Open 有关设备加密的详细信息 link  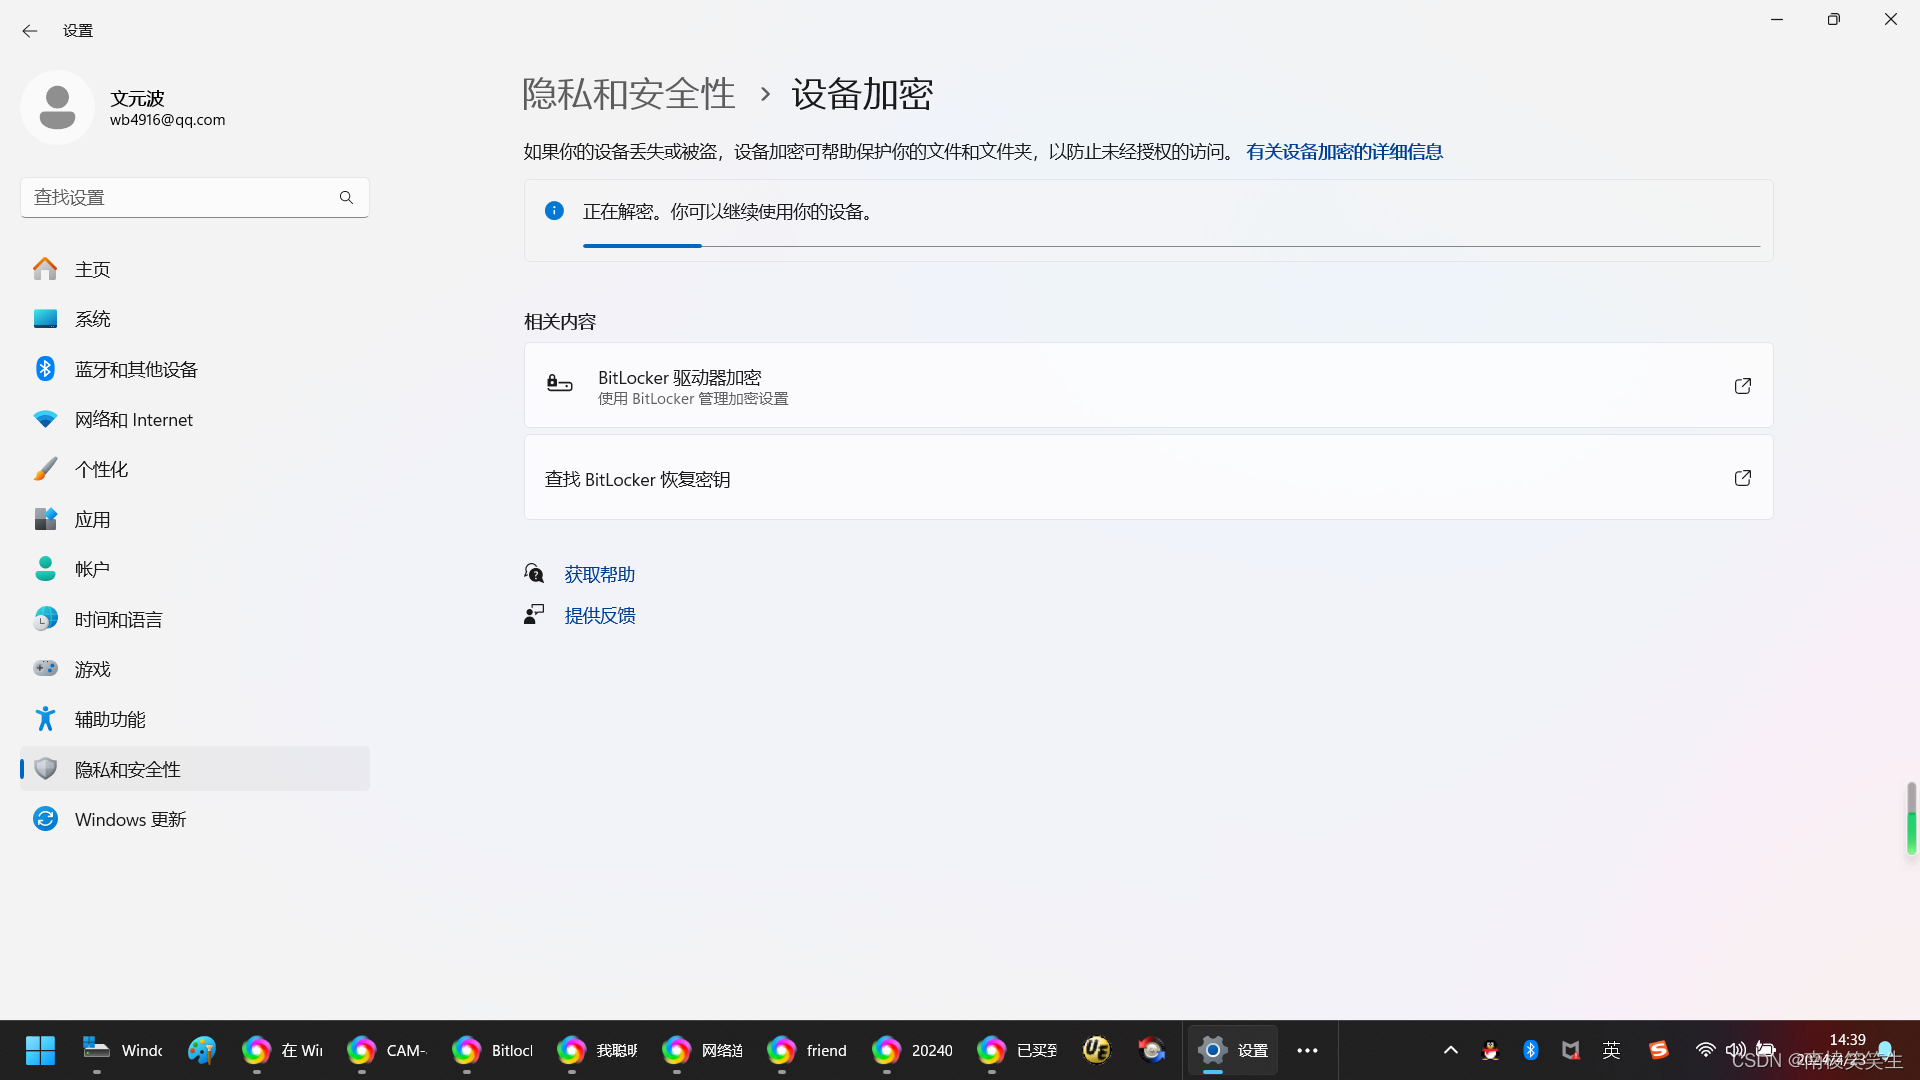pos(1344,151)
